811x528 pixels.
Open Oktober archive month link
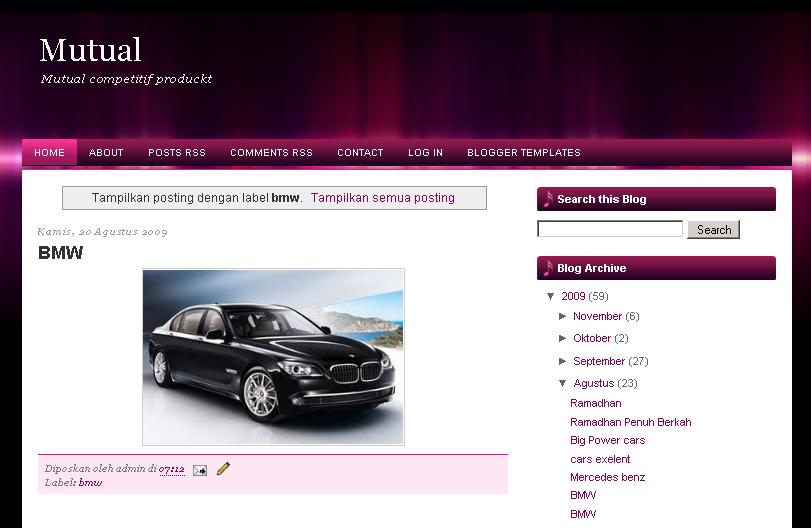click(592, 338)
